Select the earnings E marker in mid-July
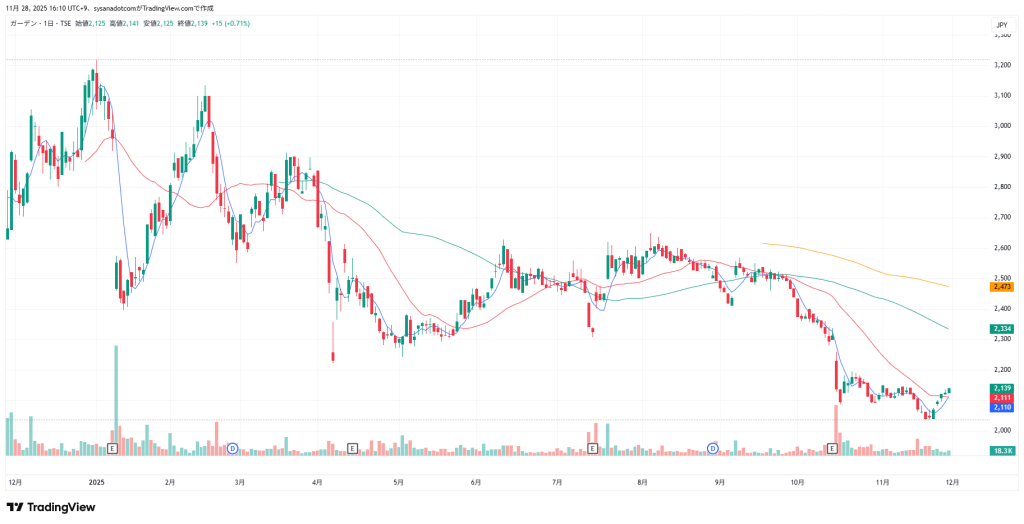 coord(593,449)
